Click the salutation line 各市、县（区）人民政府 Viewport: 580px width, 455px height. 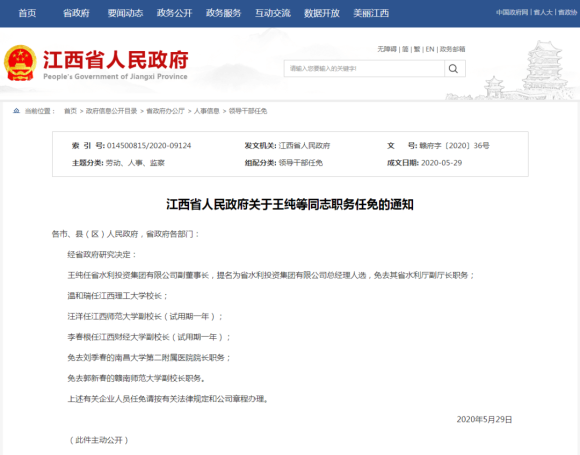coord(125,234)
